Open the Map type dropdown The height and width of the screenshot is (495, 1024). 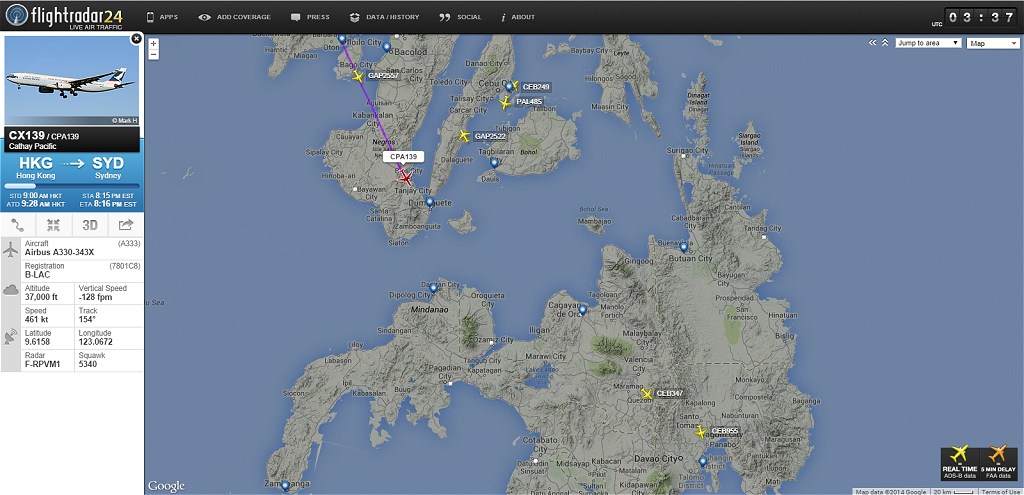pos(992,43)
